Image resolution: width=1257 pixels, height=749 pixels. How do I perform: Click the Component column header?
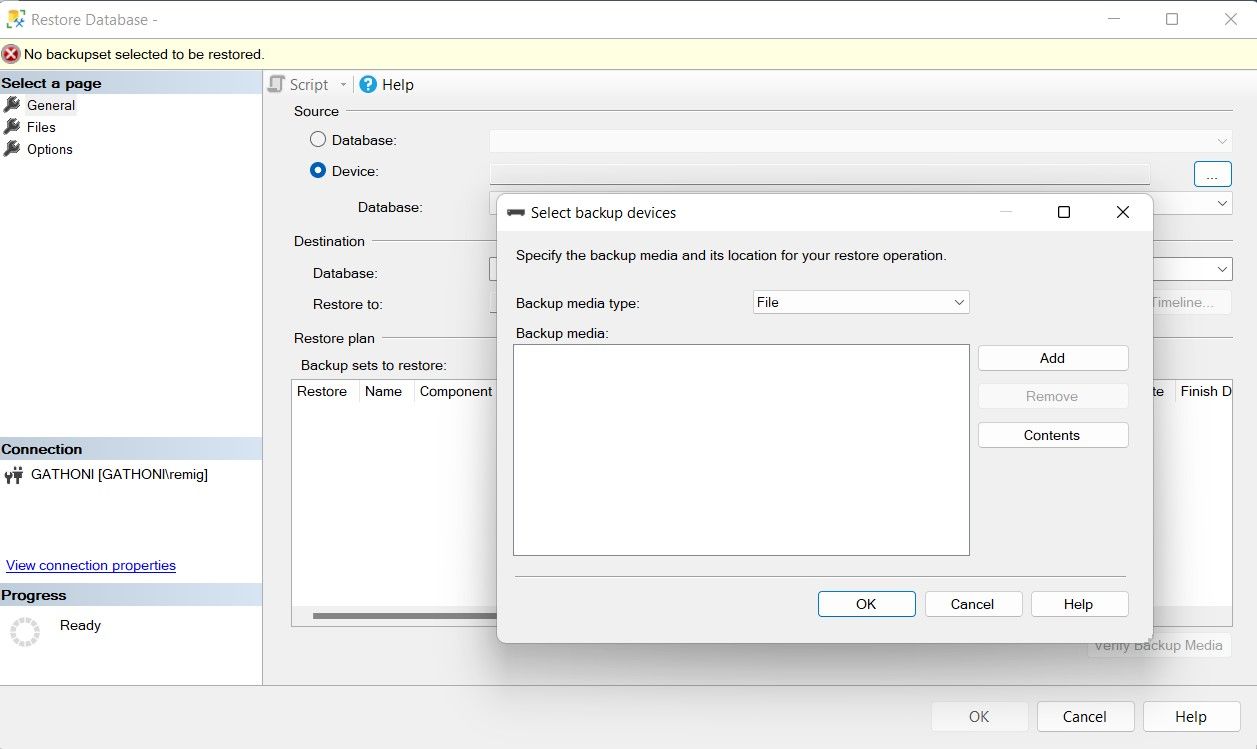point(456,391)
